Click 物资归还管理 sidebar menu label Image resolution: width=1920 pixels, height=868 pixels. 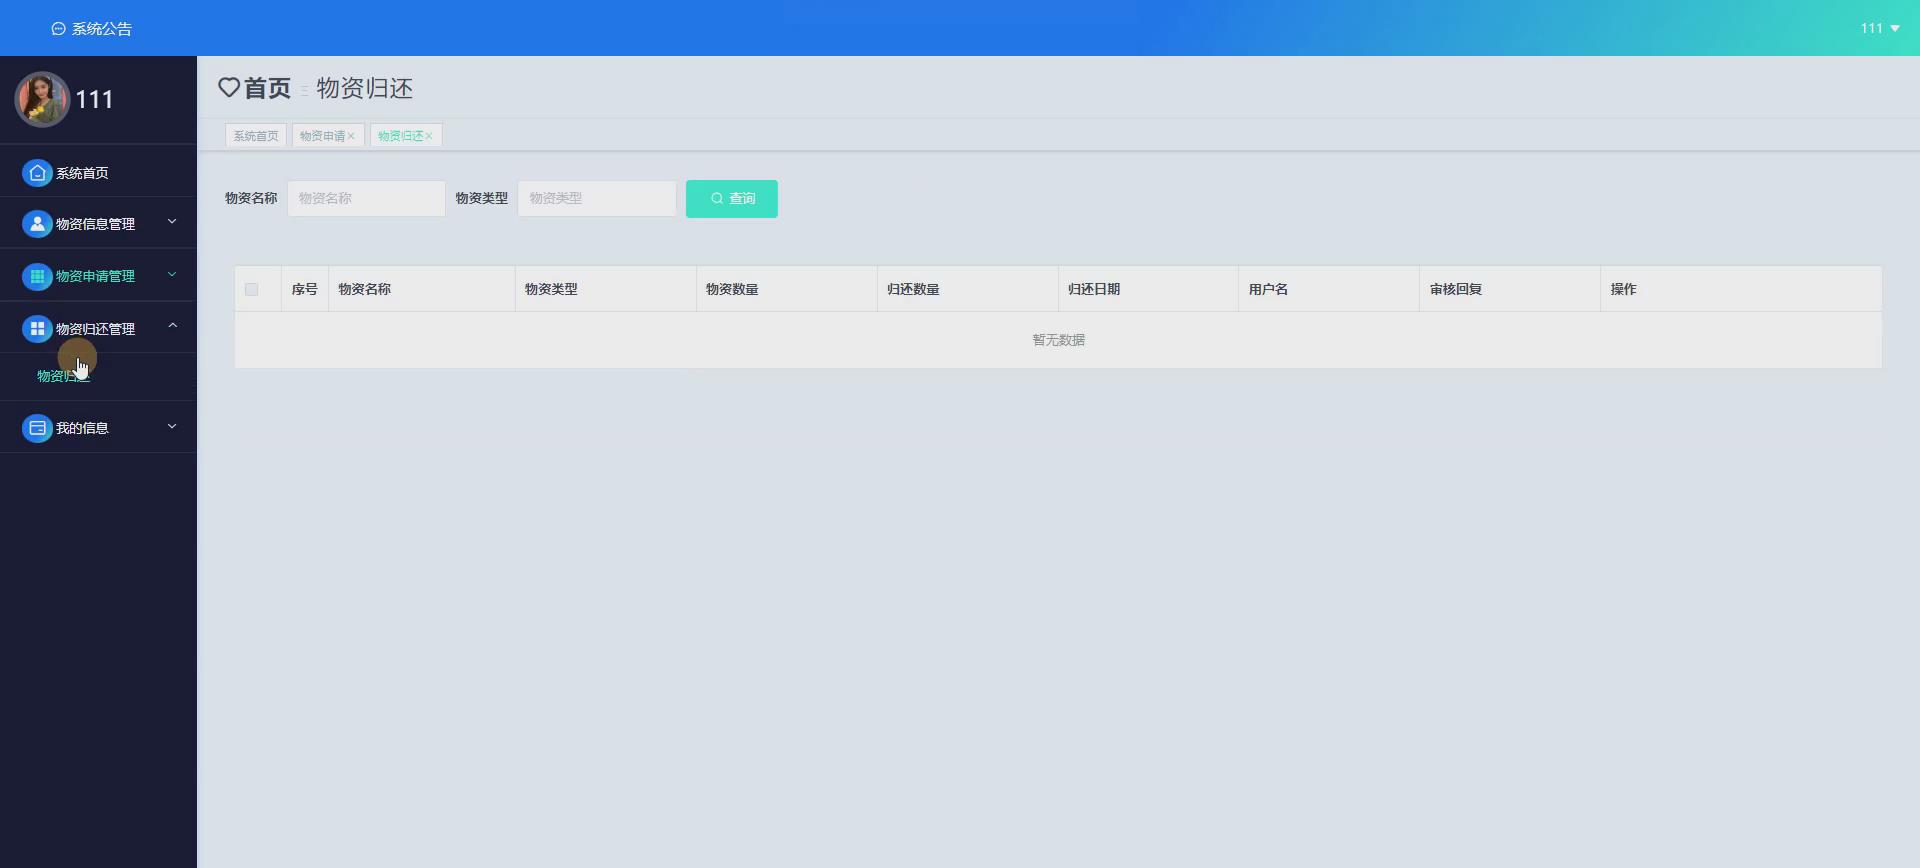click(x=95, y=329)
